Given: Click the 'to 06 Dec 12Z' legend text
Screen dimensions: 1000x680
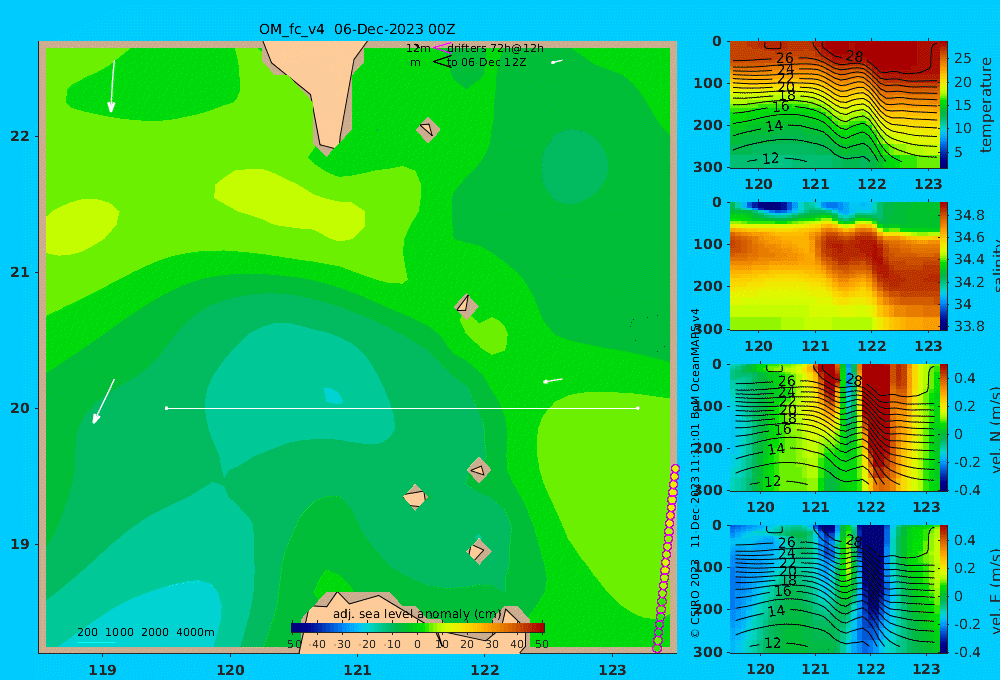Looking at the screenshot, I should pos(487,62).
